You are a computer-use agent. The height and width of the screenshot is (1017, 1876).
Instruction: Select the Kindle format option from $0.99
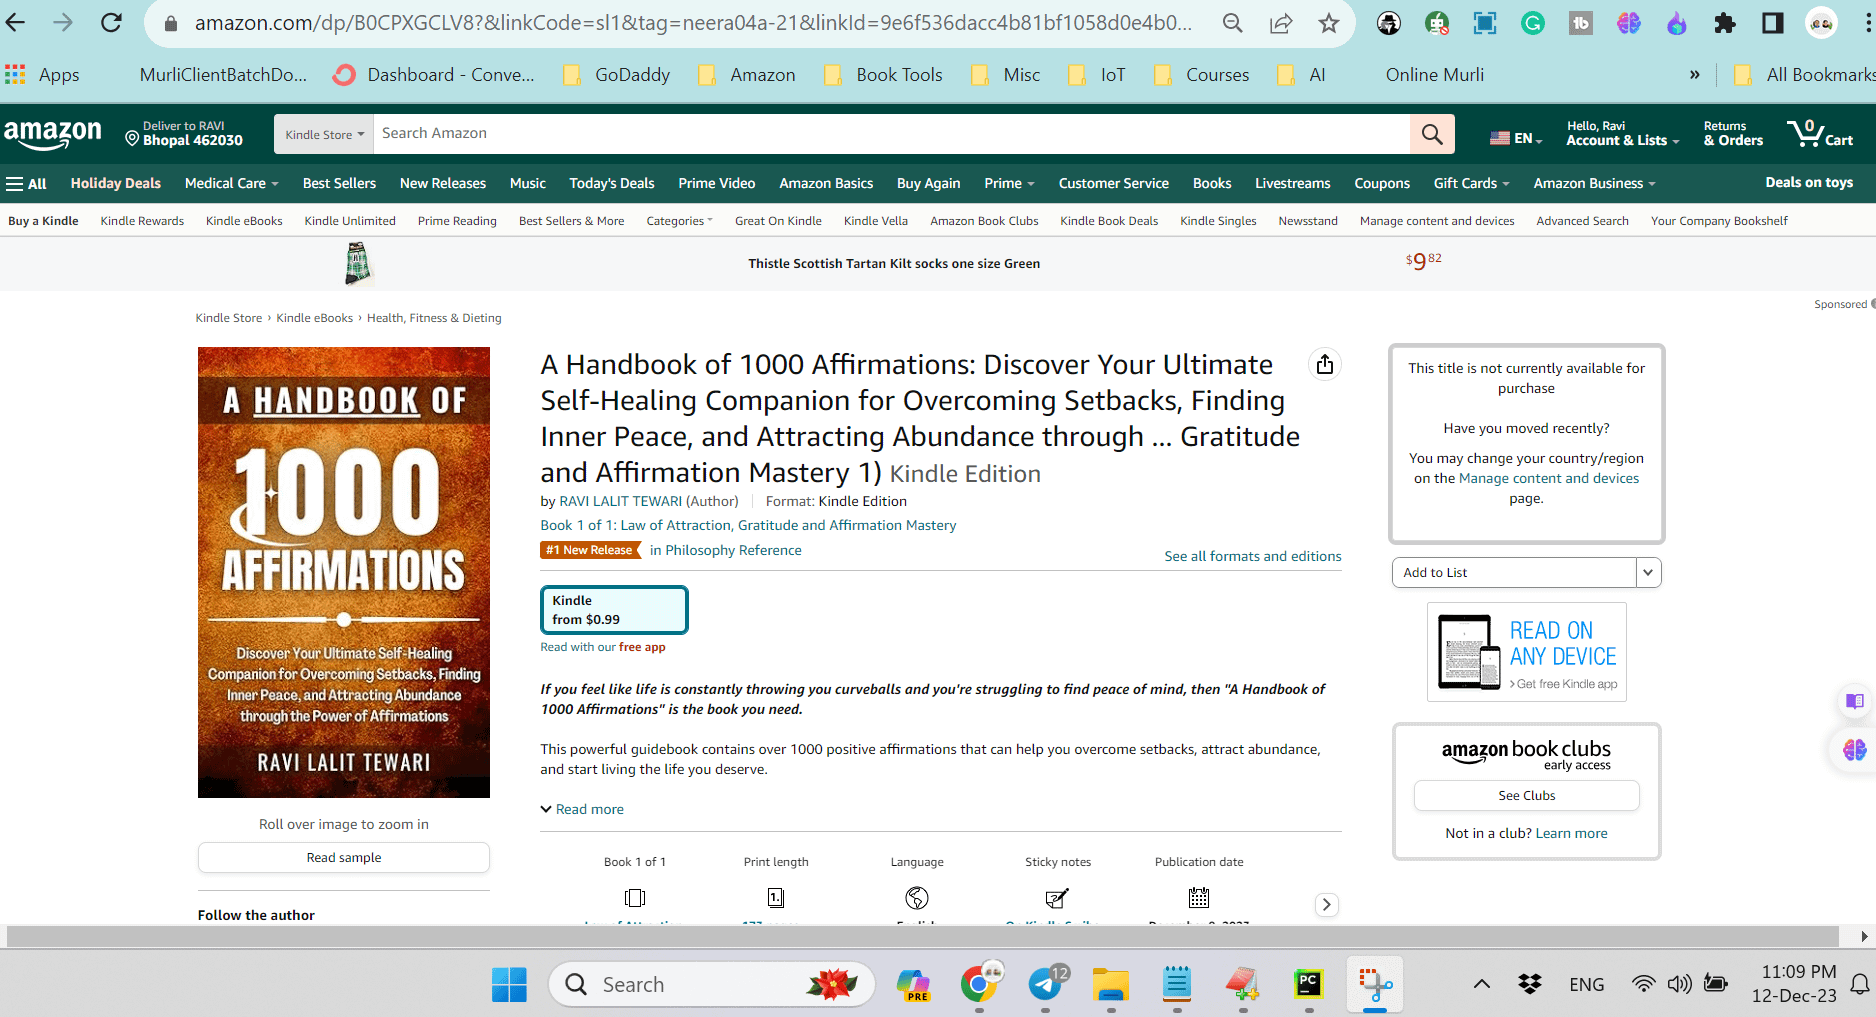[x=614, y=610]
